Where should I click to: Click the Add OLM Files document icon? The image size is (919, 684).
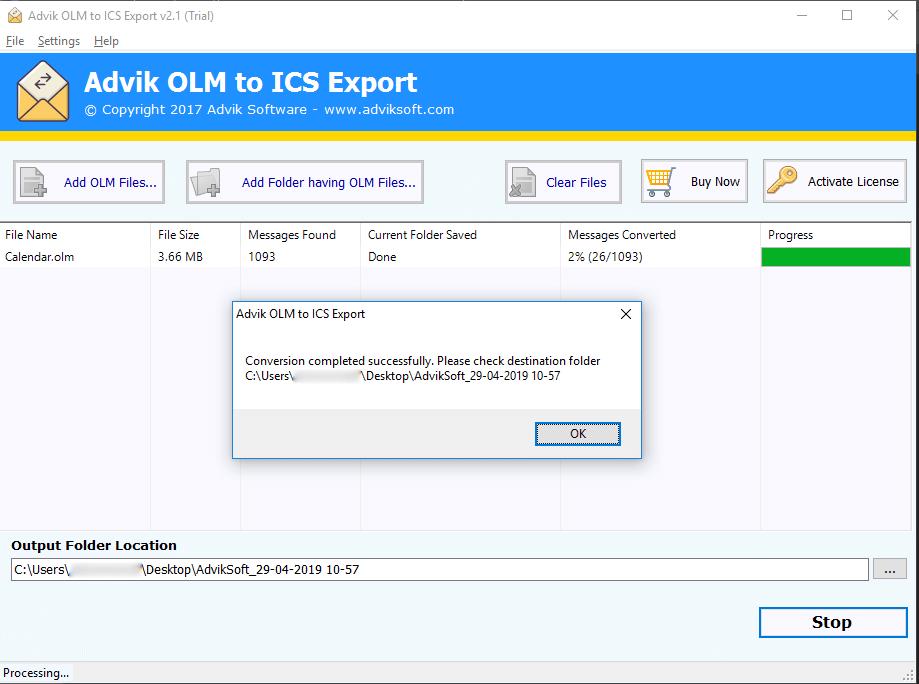click(33, 182)
